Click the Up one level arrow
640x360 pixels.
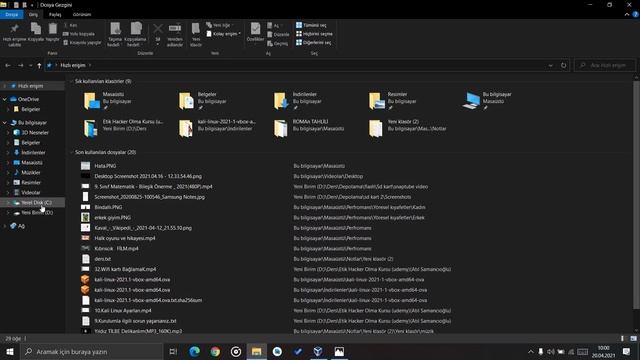pos(39,65)
